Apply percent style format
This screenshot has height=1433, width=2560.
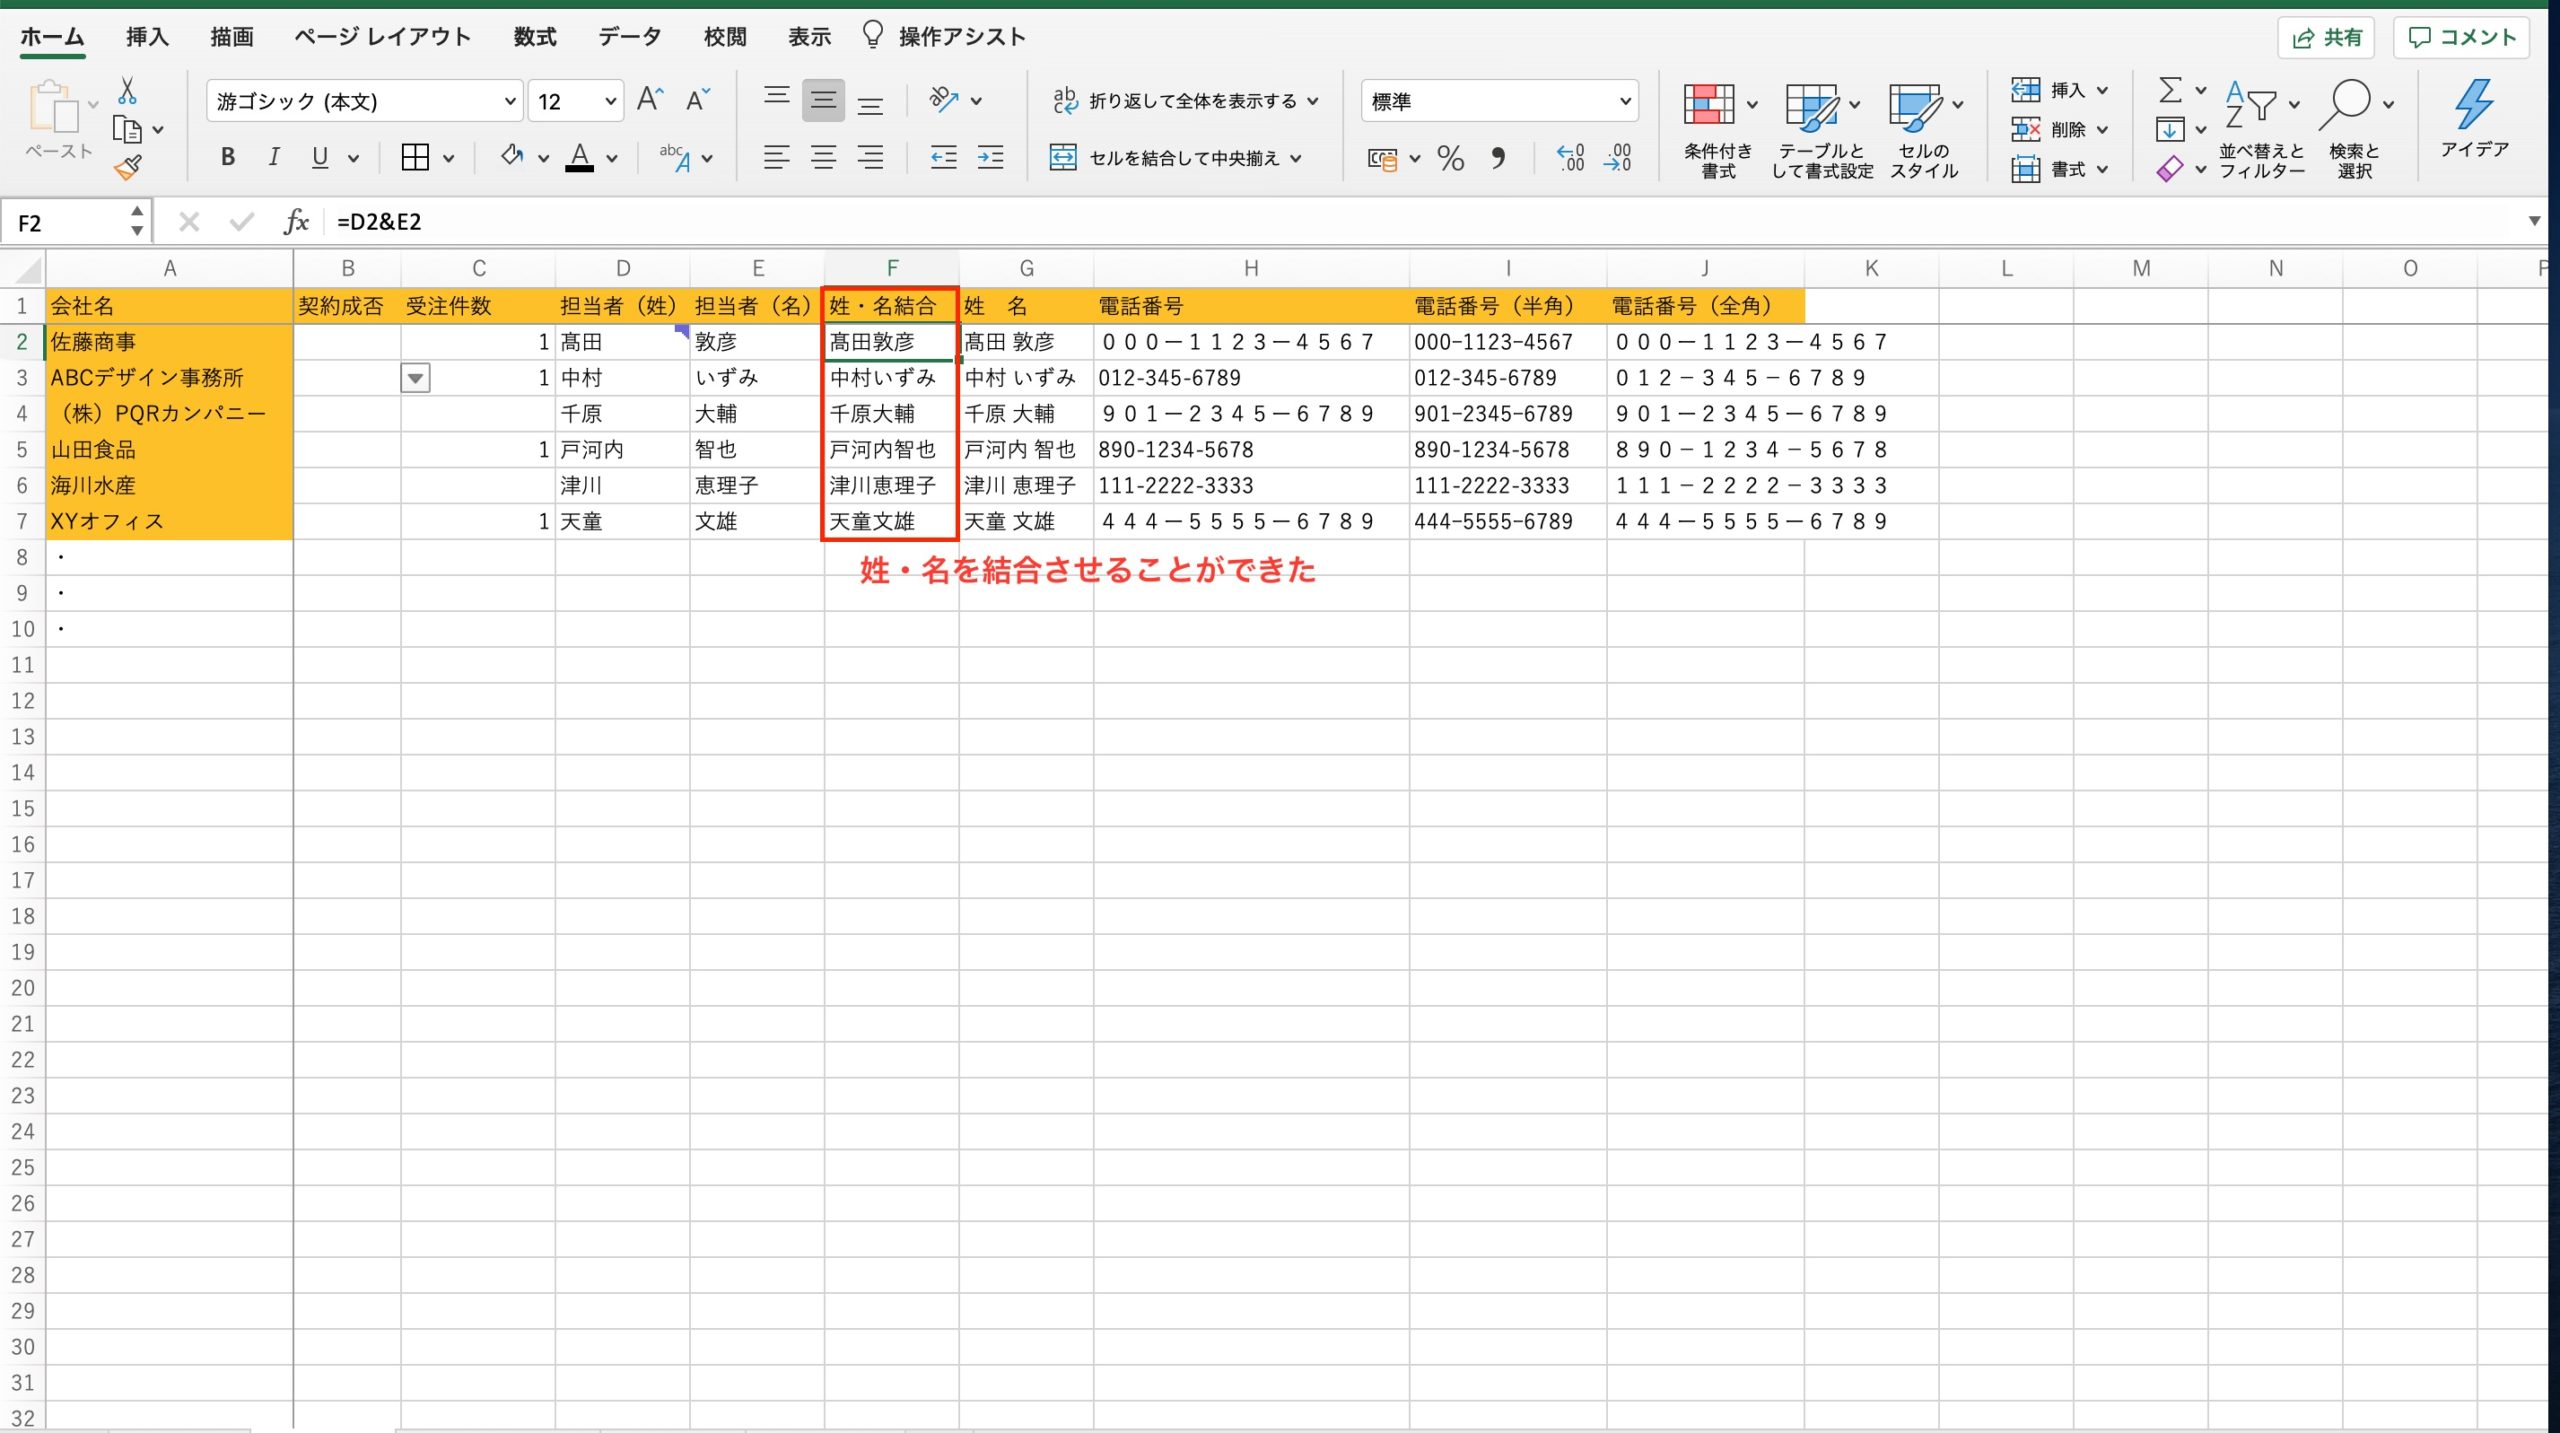(1451, 158)
